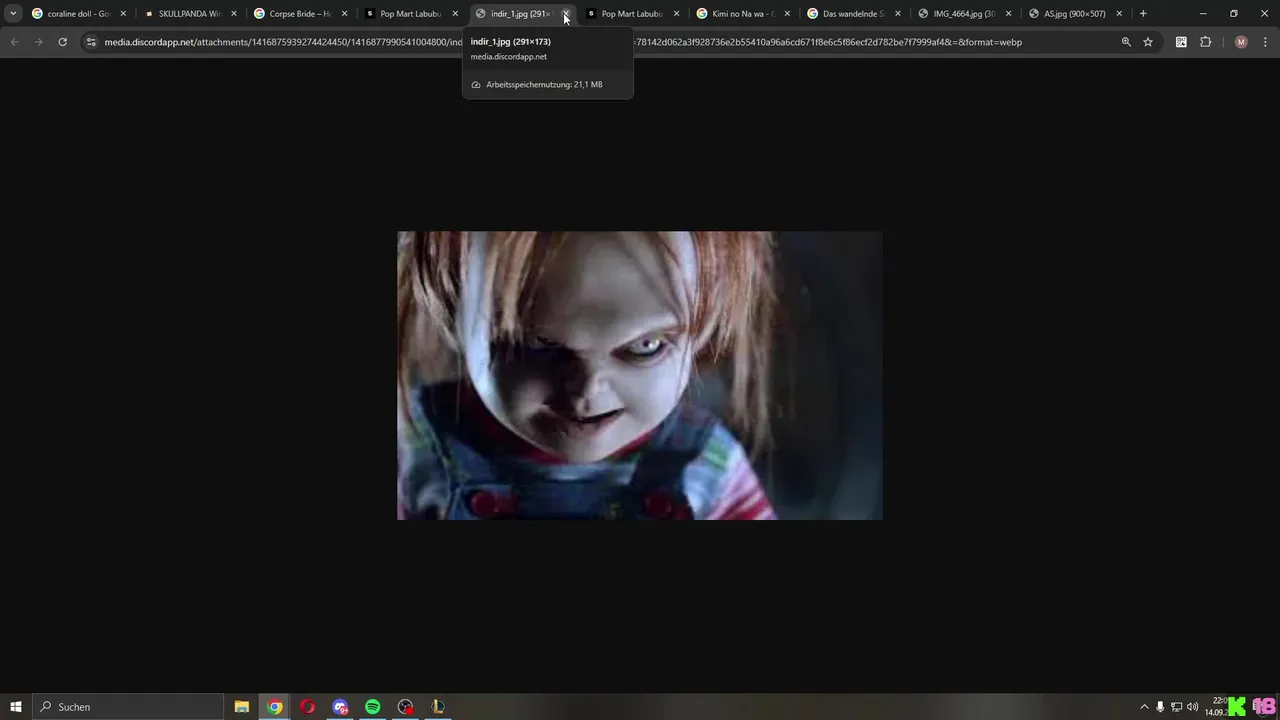Switch to the Kimi no Na wa tab

point(743,14)
